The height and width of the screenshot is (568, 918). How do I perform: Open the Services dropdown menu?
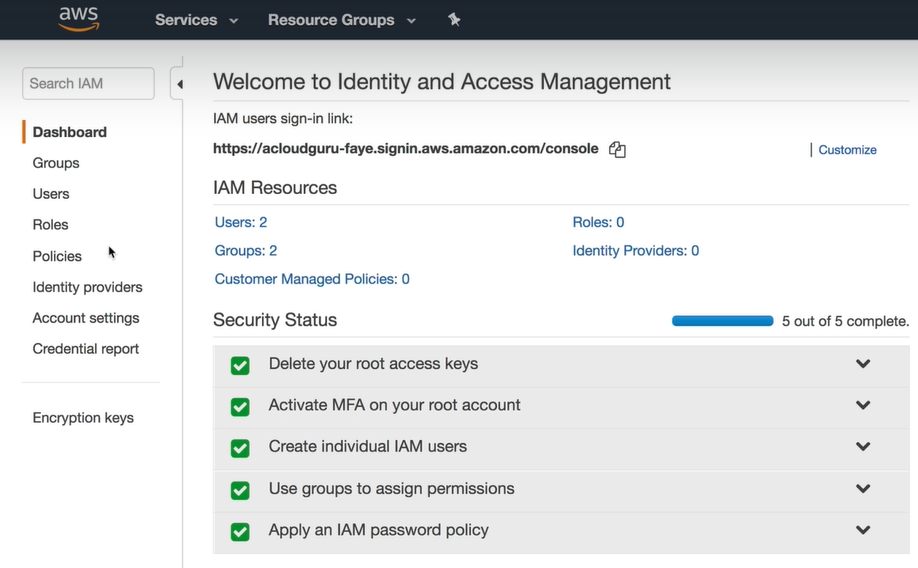[196, 20]
